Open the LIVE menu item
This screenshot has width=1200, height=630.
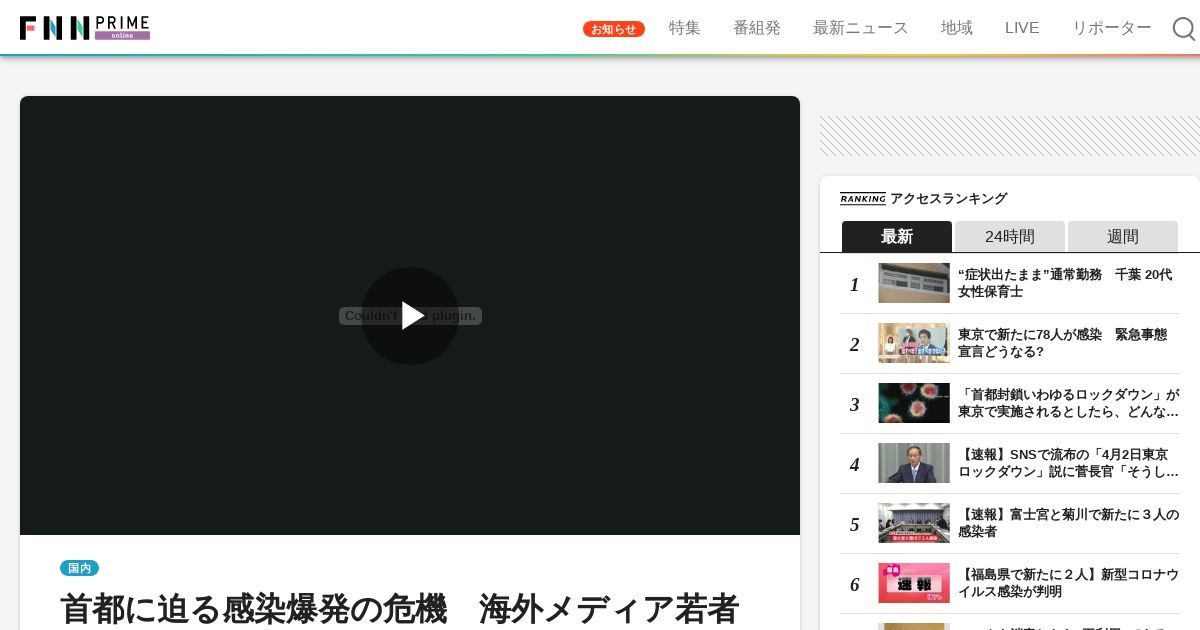(x=1022, y=28)
